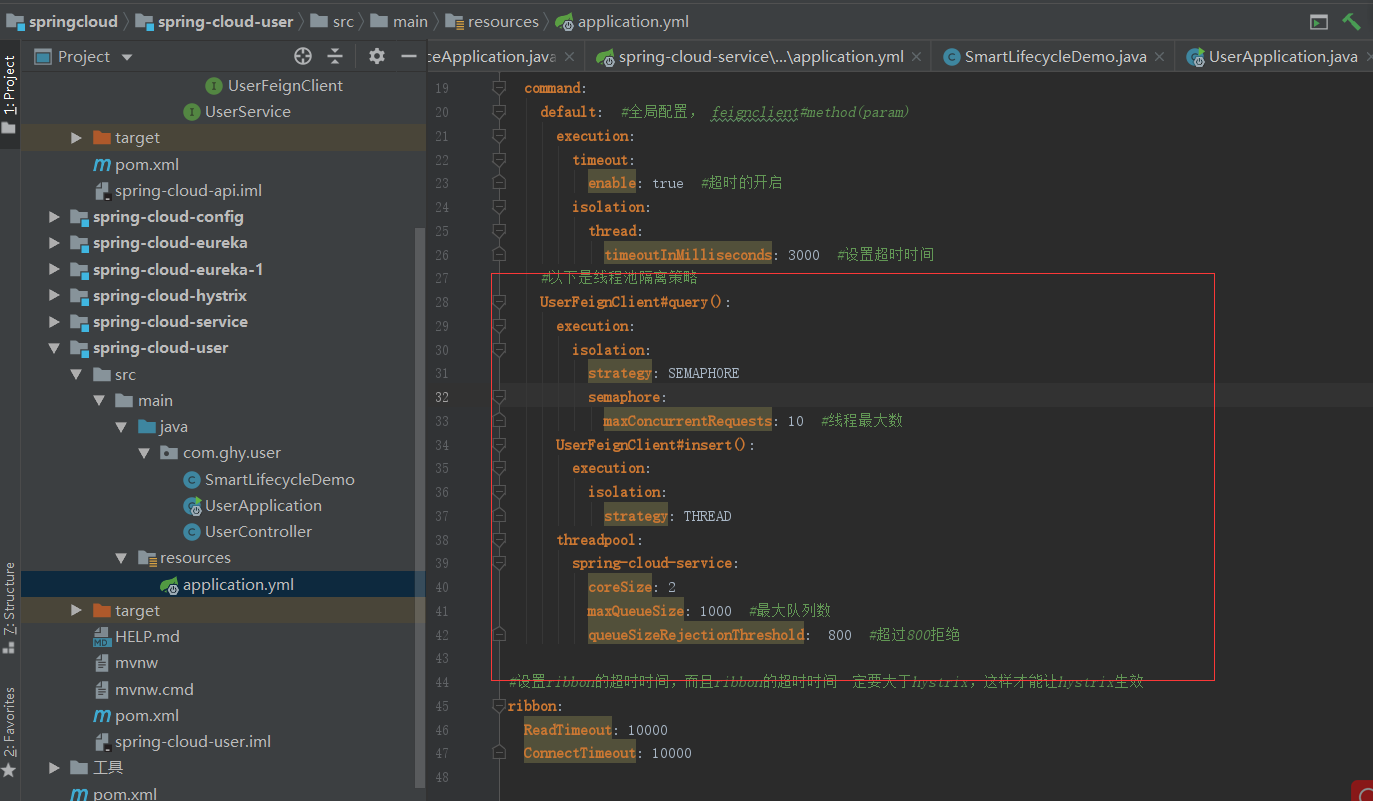Click main in the breadcrumb bar
Viewport: 1373px width, 801px height.
point(399,21)
